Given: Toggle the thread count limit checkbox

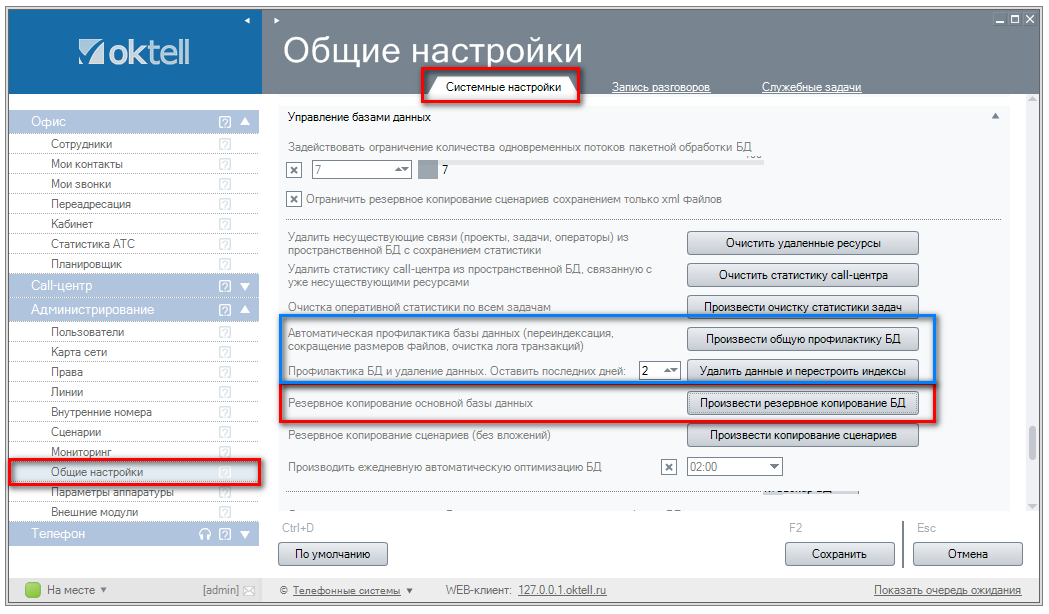Looking at the screenshot, I should pyautogui.click(x=294, y=170).
